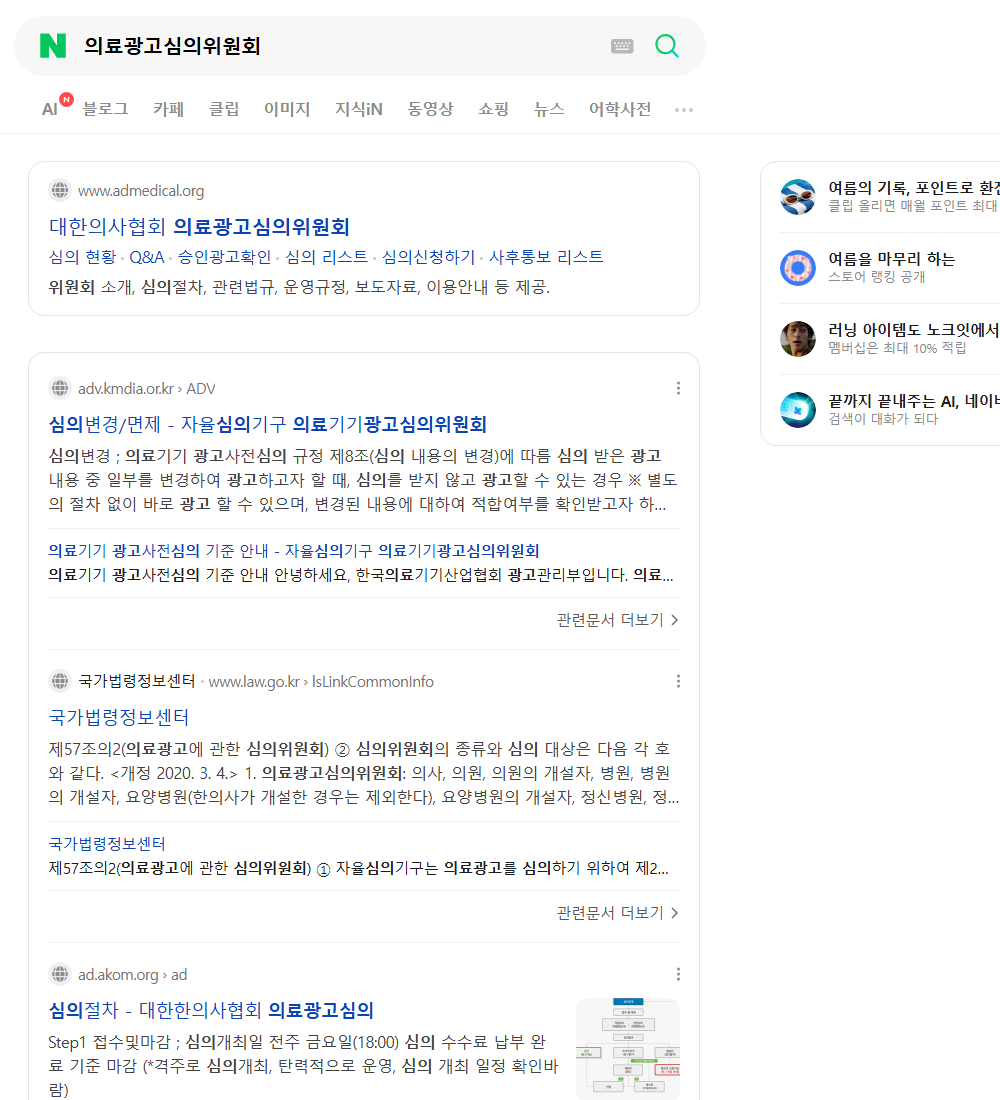Open more options for adv.kmdia.or.kr result
Screen dimensions: 1000x1100
pos(678,388)
